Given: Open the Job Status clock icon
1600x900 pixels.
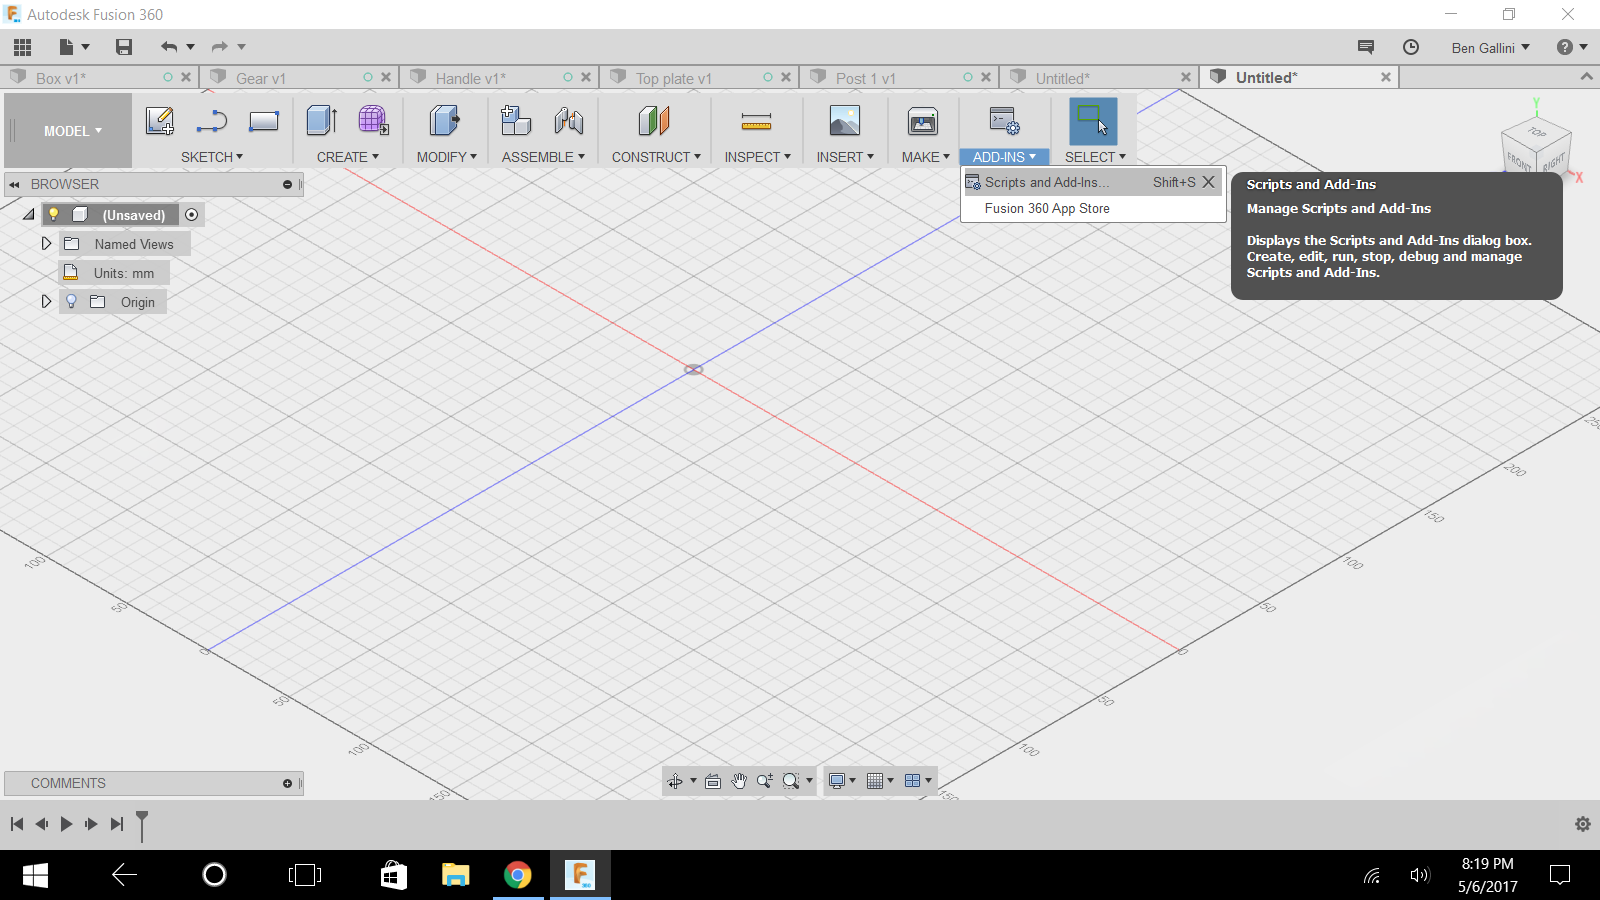Looking at the screenshot, I should 1411,47.
